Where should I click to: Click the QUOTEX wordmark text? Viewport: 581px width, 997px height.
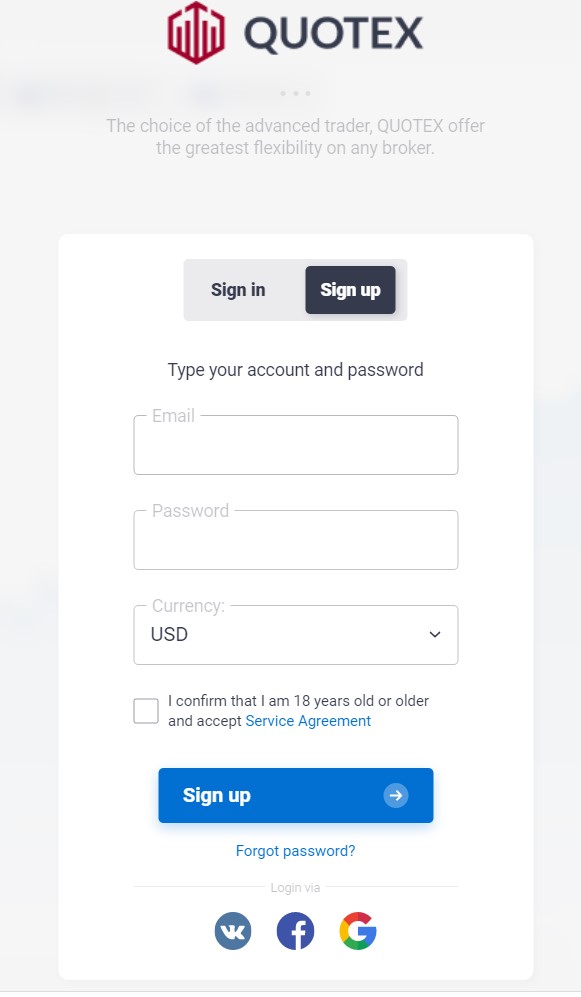(x=333, y=34)
